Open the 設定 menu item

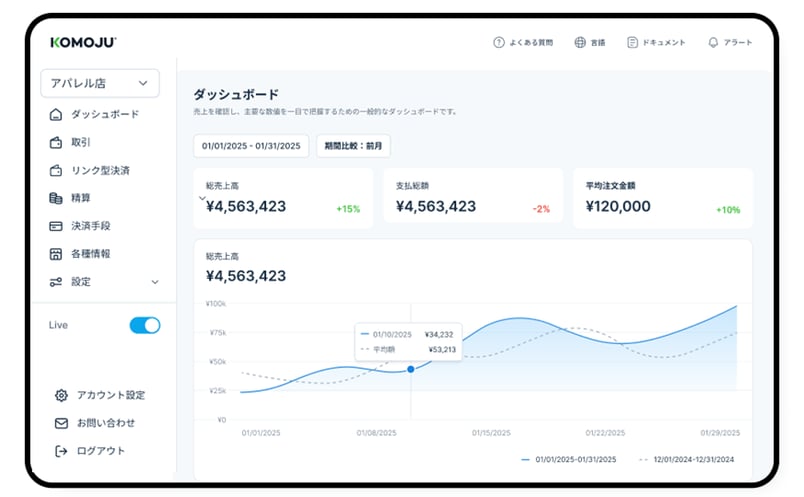point(81,282)
